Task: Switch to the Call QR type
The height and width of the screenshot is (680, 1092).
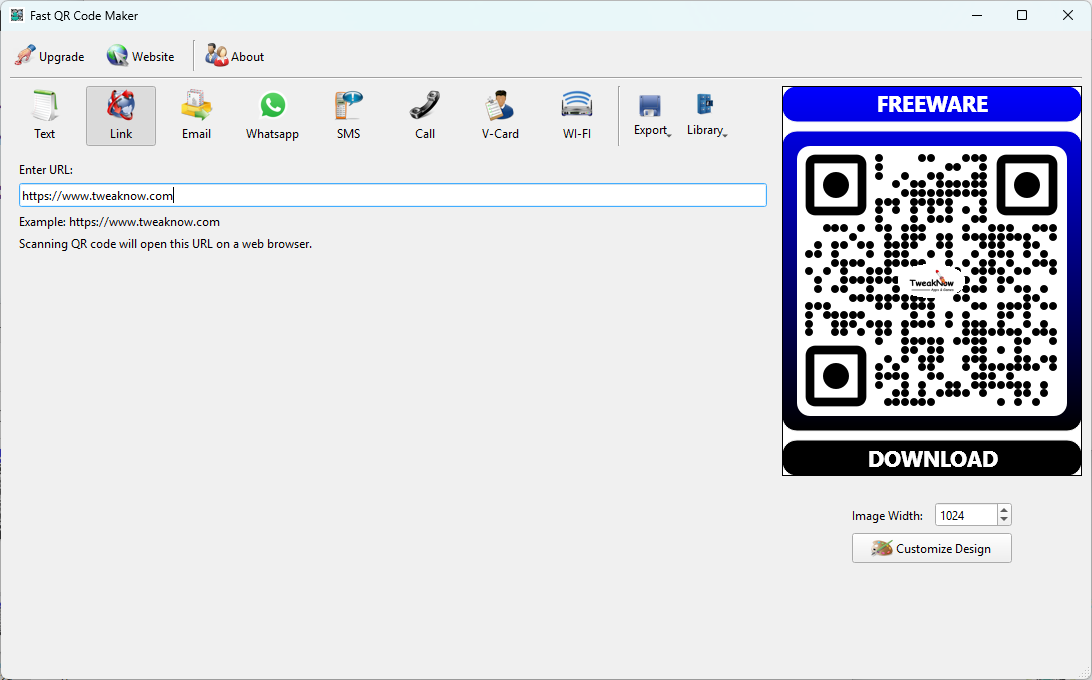Action: [x=425, y=116]
